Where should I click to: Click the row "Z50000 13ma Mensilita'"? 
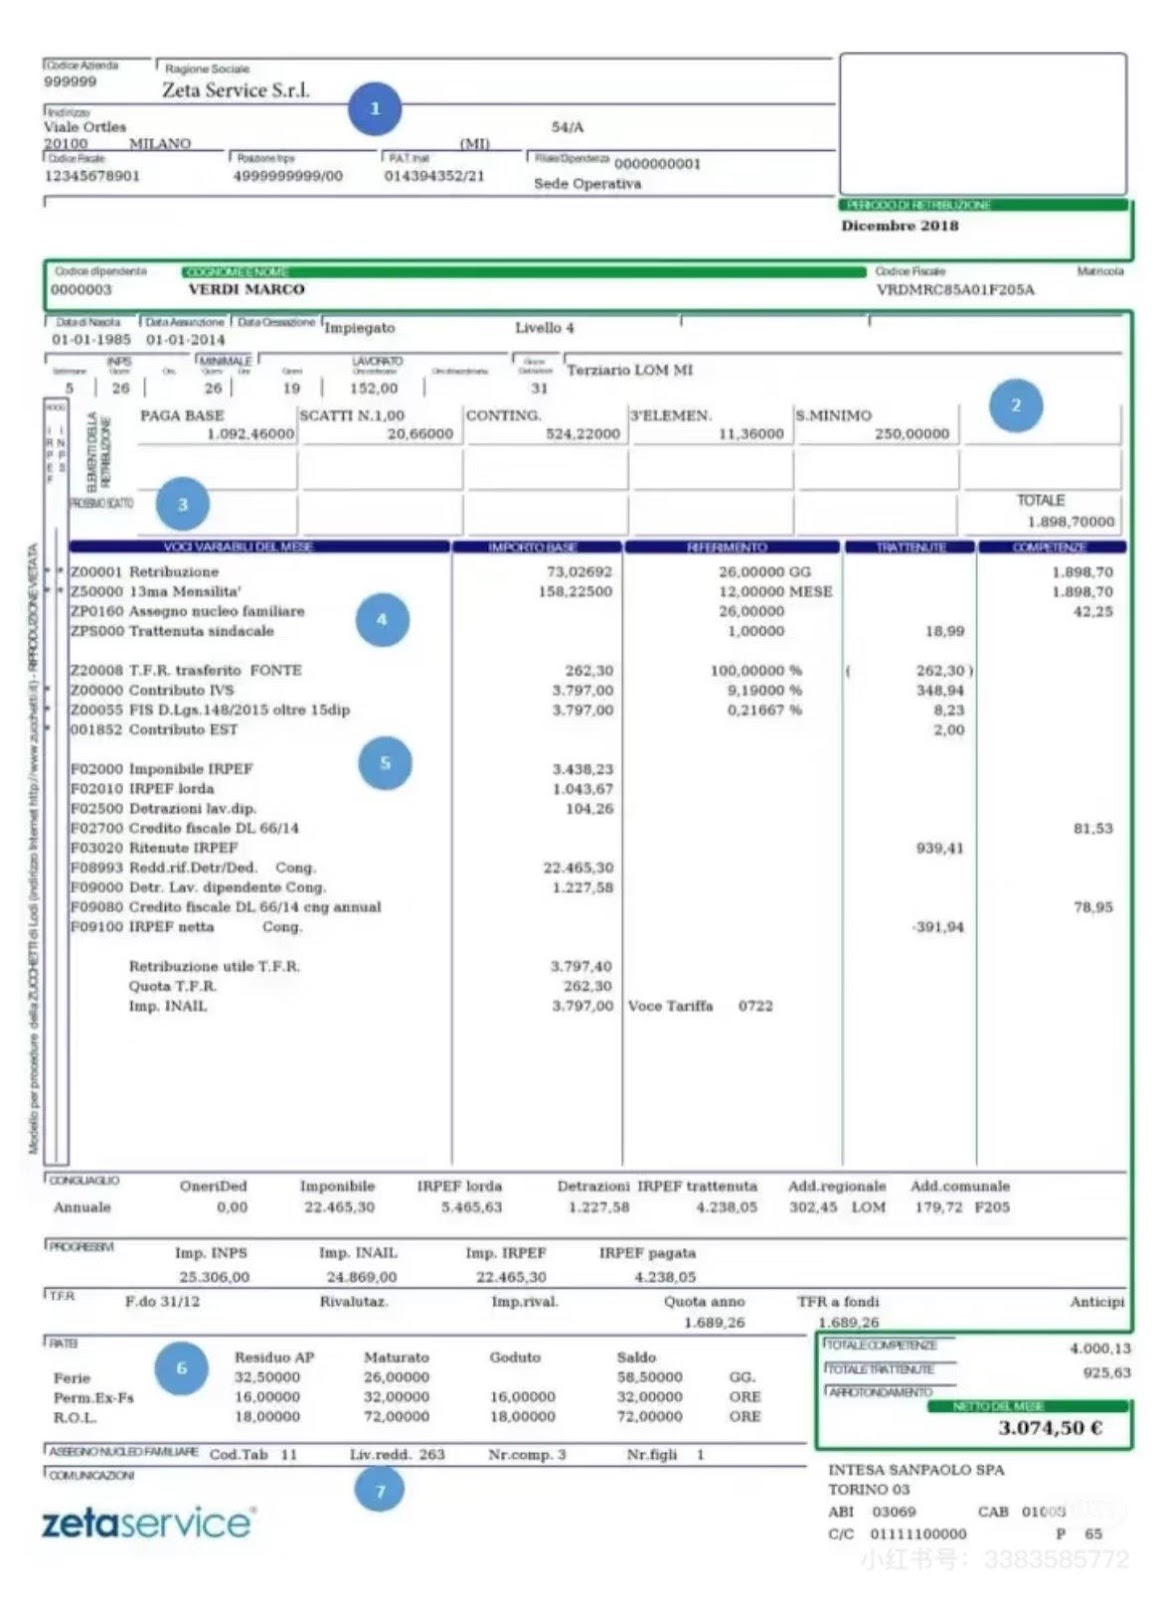coord(155,592)
